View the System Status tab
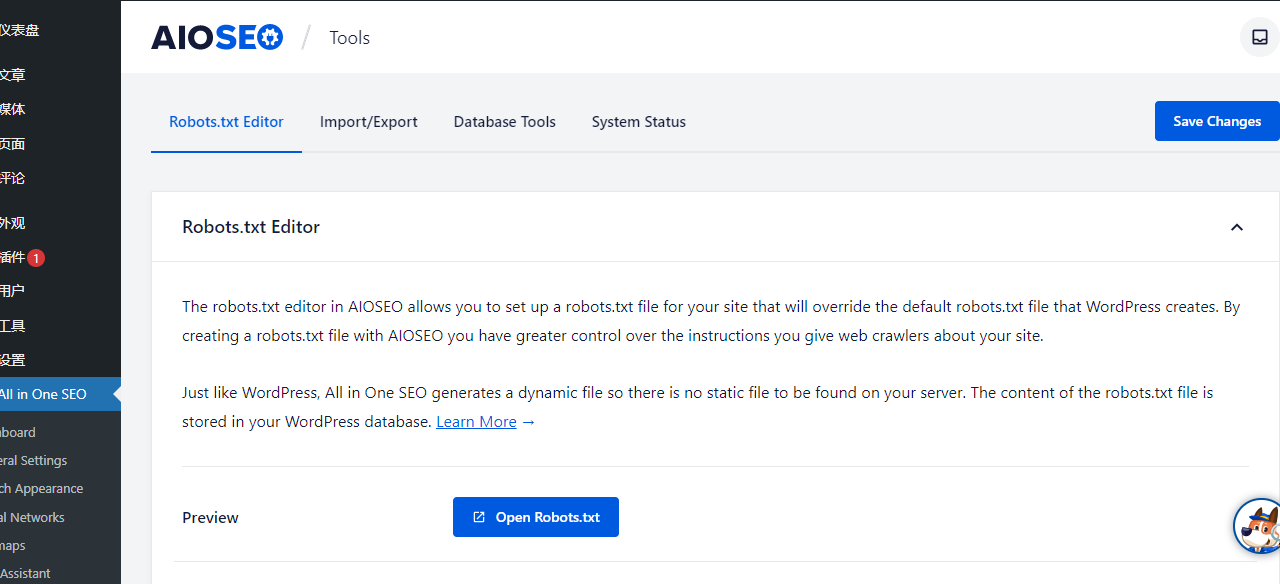Screen dimensions: 1280x584 coord(638,121)
